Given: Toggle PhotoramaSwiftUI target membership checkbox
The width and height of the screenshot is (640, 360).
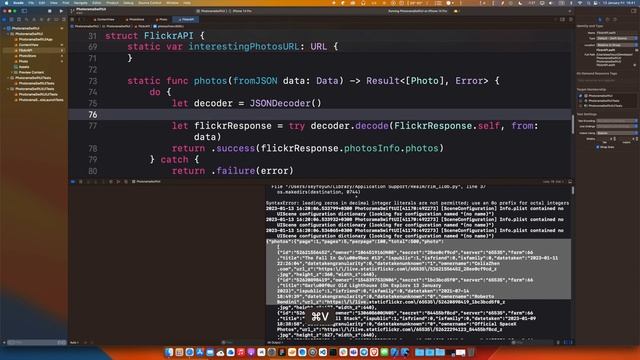Looking at the screenshot, I should pos(580,96).
